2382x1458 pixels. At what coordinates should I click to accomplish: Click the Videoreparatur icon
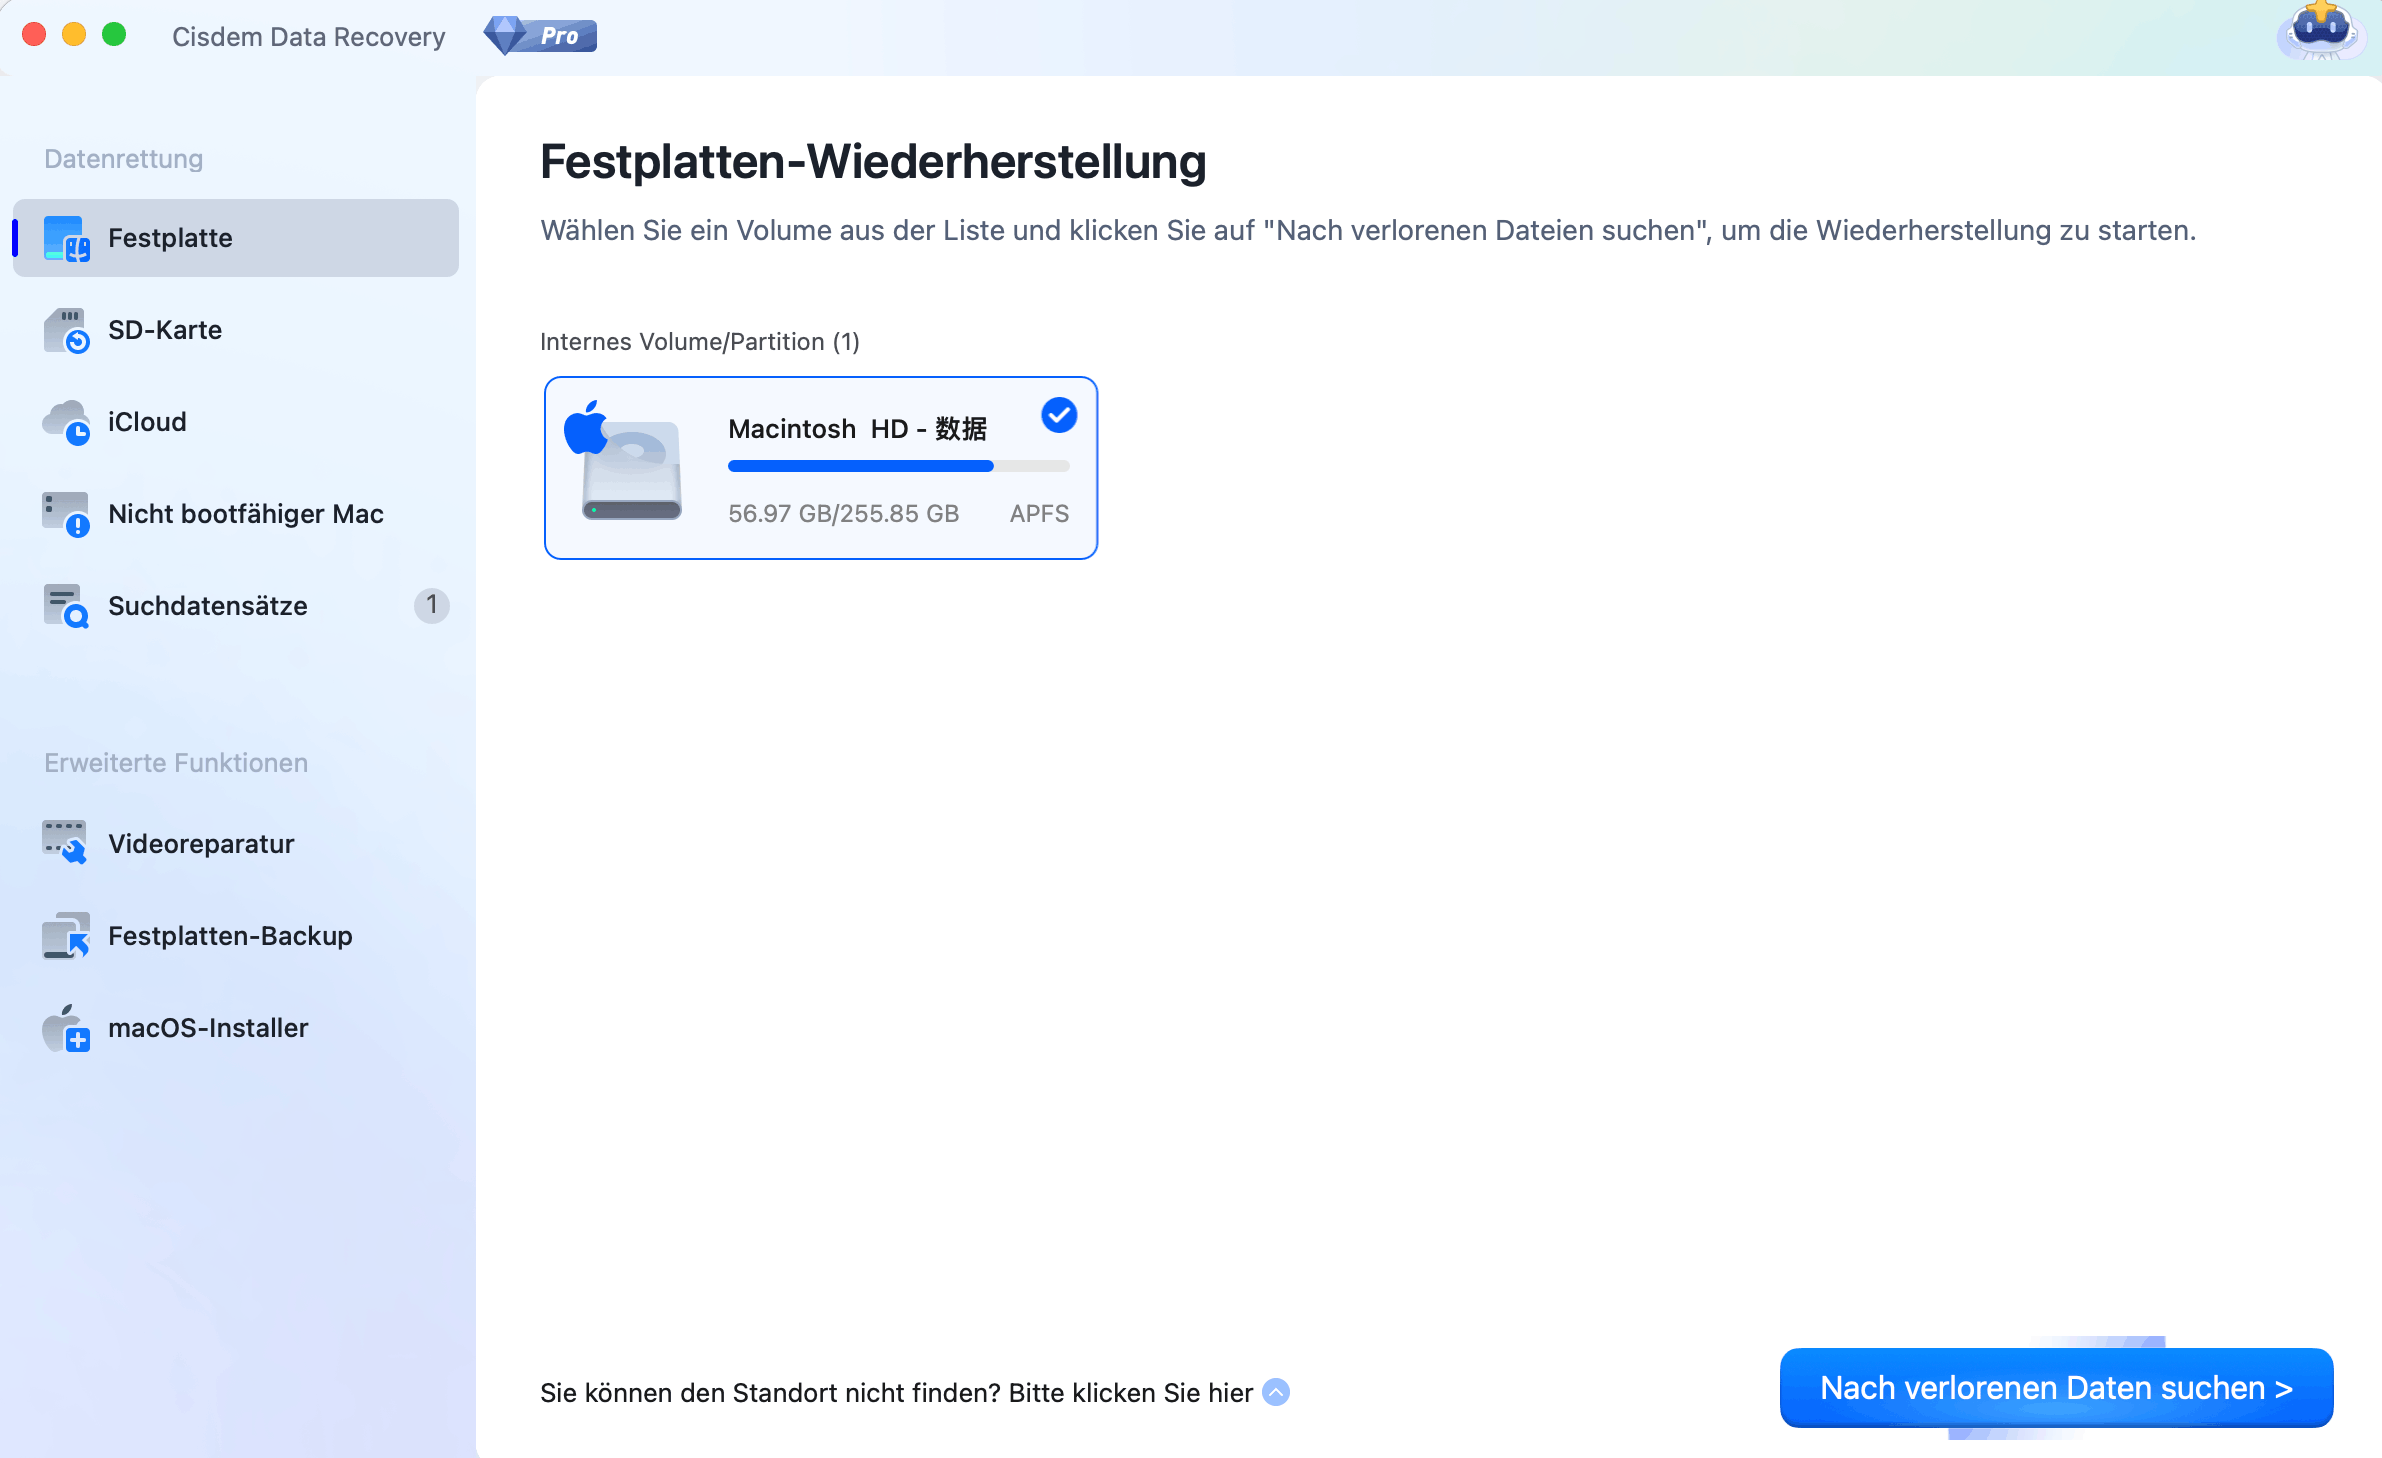[x=66, y=843]
